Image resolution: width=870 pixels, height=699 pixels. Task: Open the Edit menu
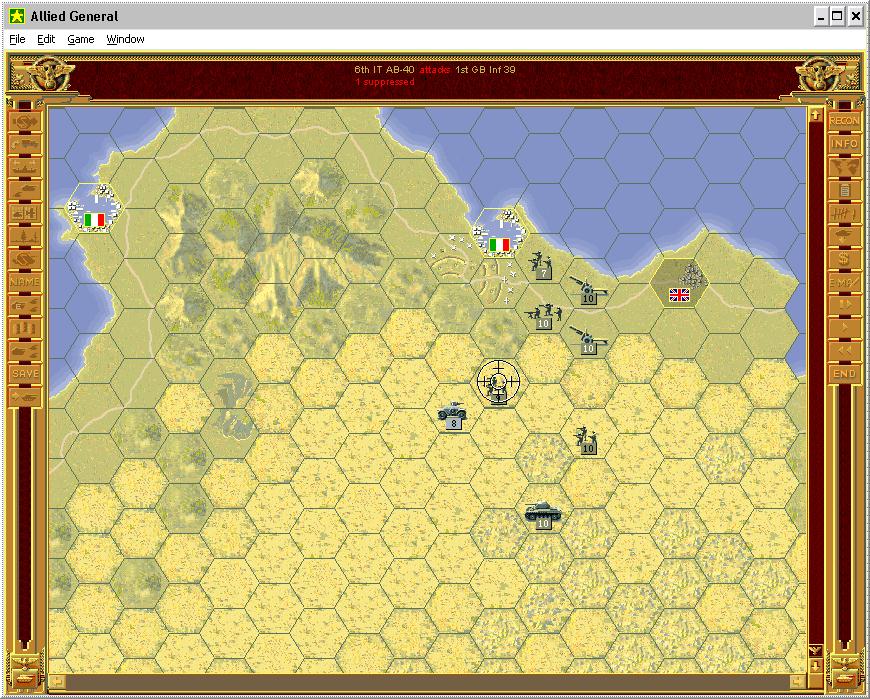coord(46,39)
